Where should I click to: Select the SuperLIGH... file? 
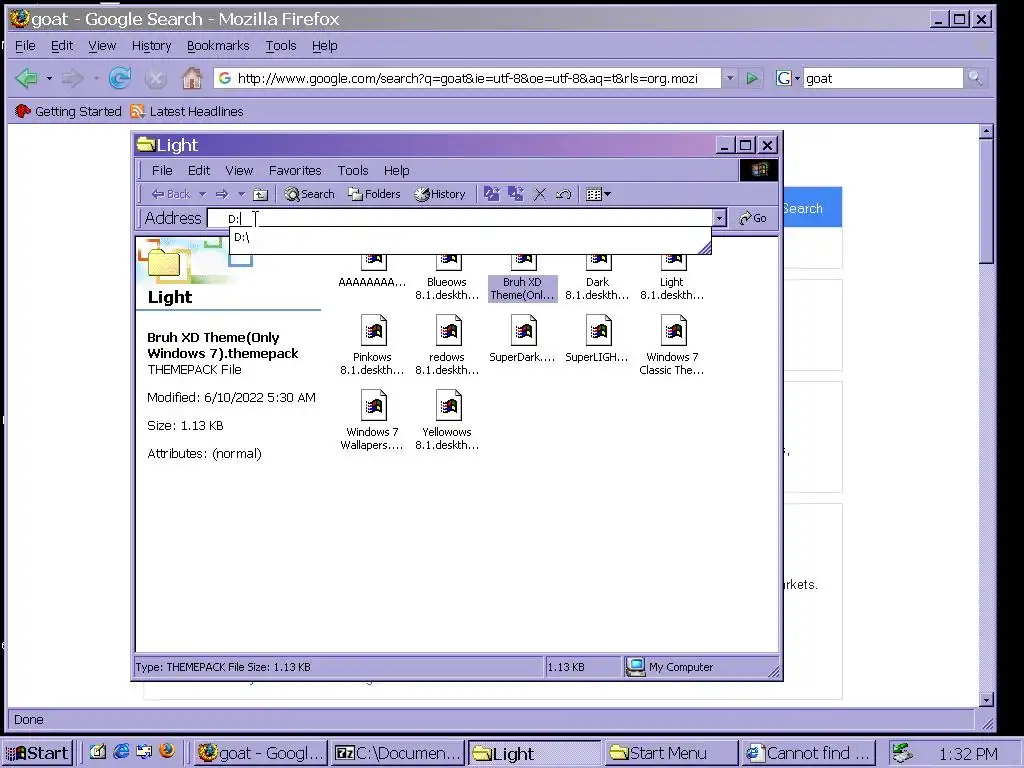(597, 338)
